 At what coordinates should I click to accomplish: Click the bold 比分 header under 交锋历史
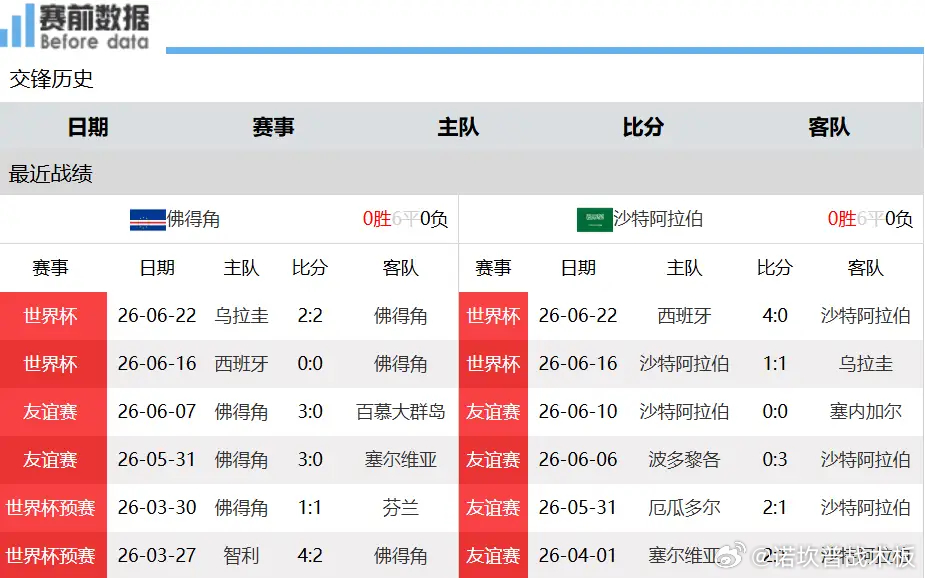pyautogui.click(x=644, y=127)
